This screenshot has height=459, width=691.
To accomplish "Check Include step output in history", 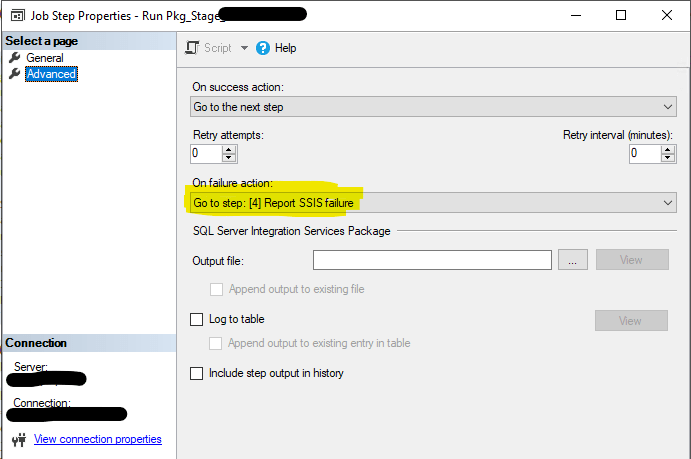I will [x=196, y=373].
